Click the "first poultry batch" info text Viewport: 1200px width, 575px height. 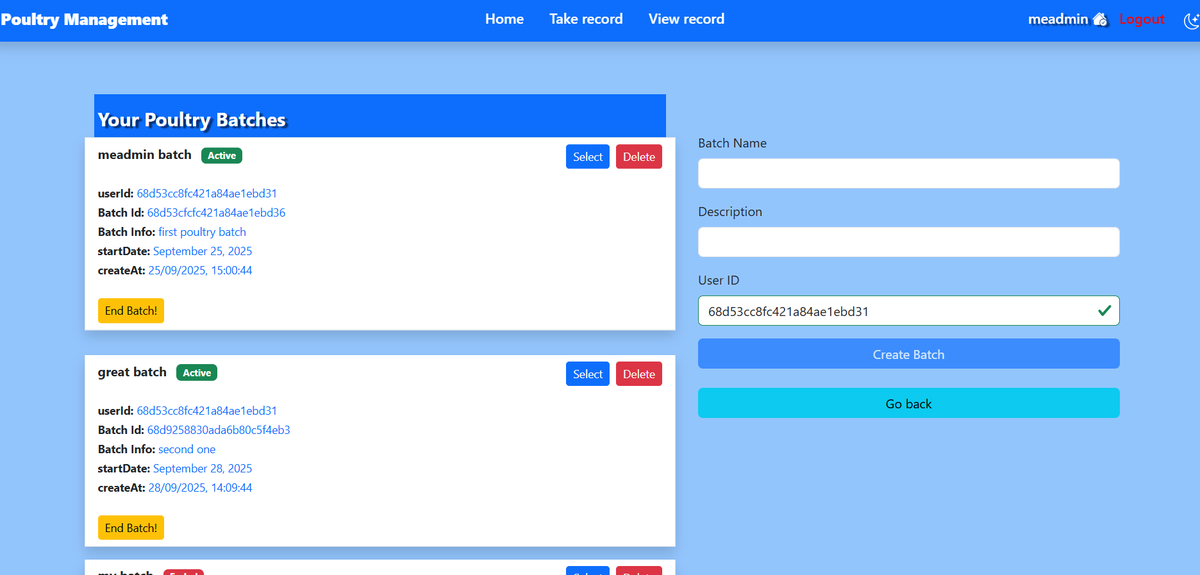[x=202, y=232]
